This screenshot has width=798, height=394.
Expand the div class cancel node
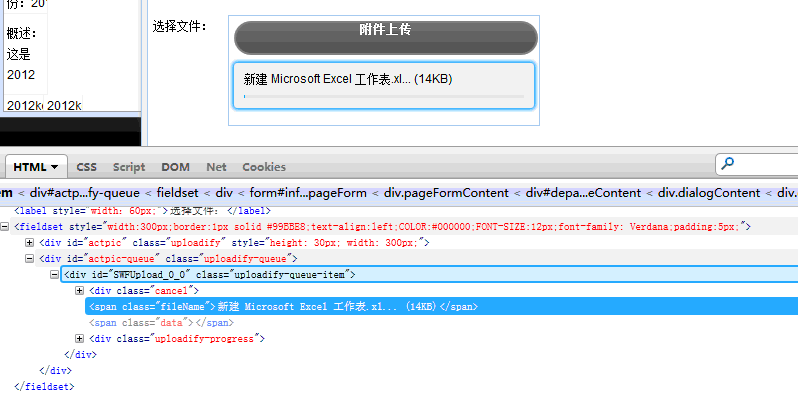[x=79, y=291]
